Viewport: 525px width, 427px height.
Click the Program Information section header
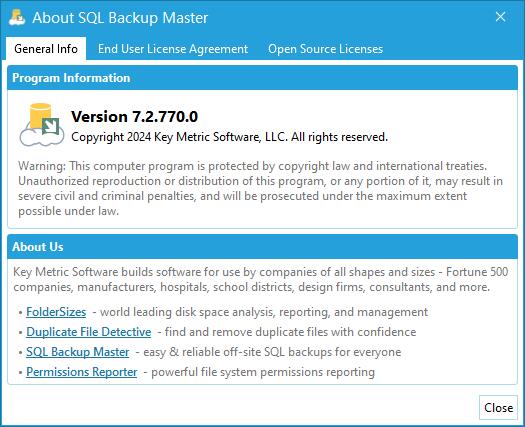click(262, 78)
